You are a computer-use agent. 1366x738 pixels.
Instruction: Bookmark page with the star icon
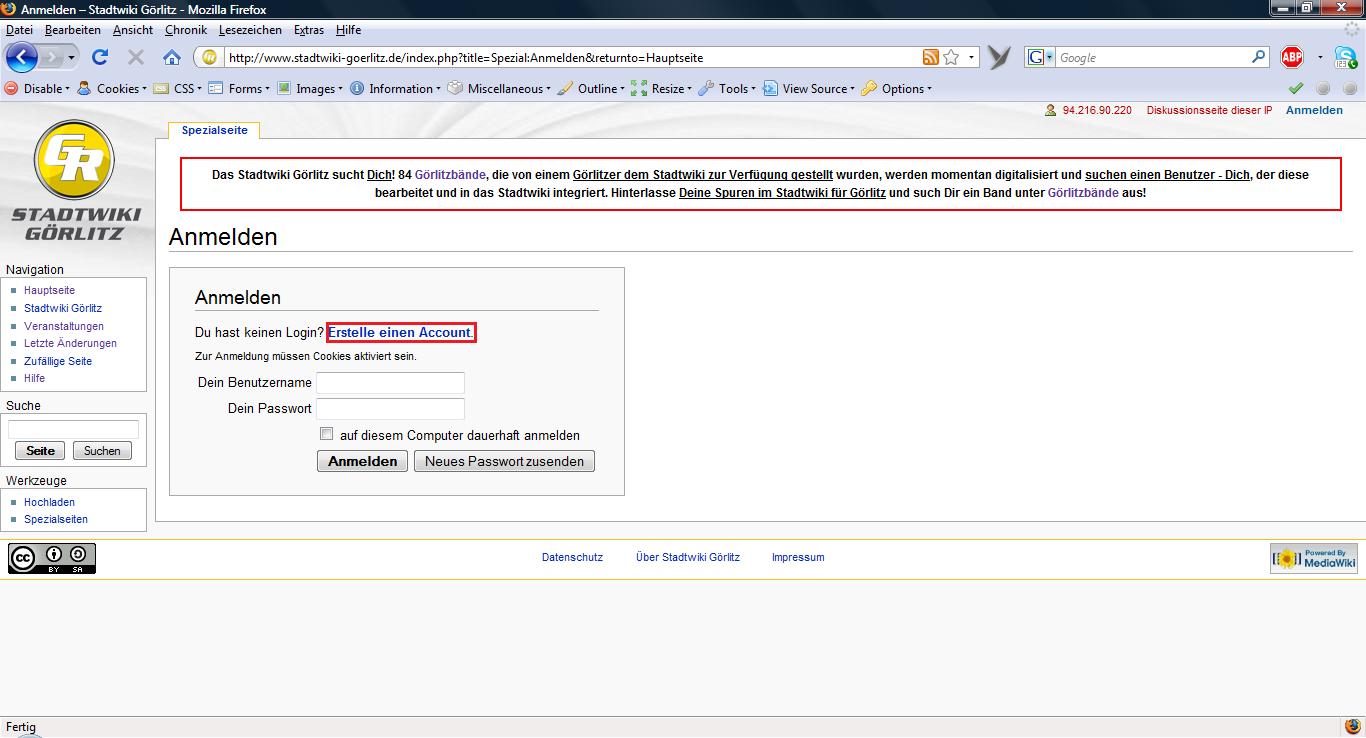[x=951, y=58]
